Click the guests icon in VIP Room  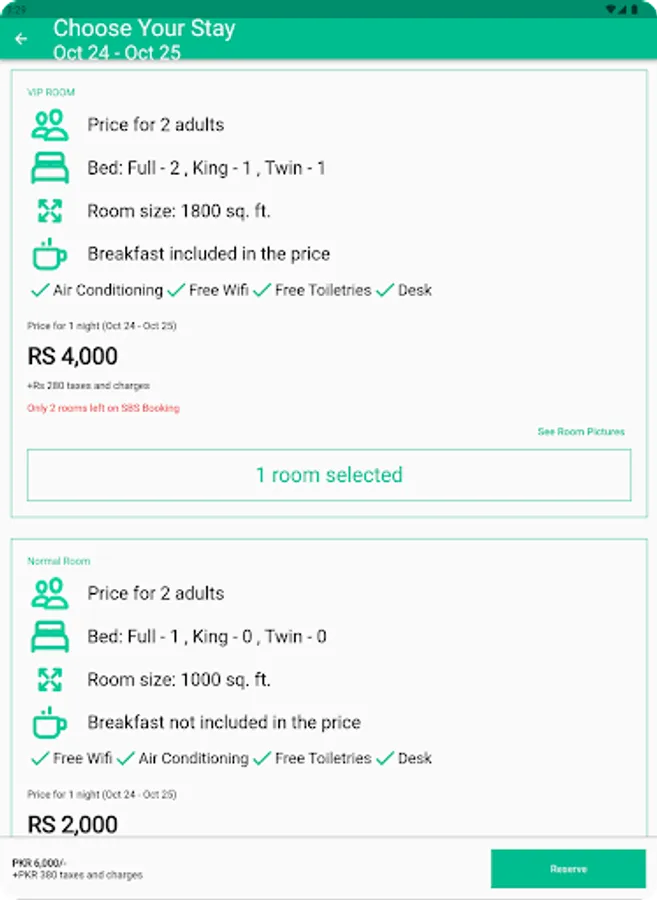[49, 125]
